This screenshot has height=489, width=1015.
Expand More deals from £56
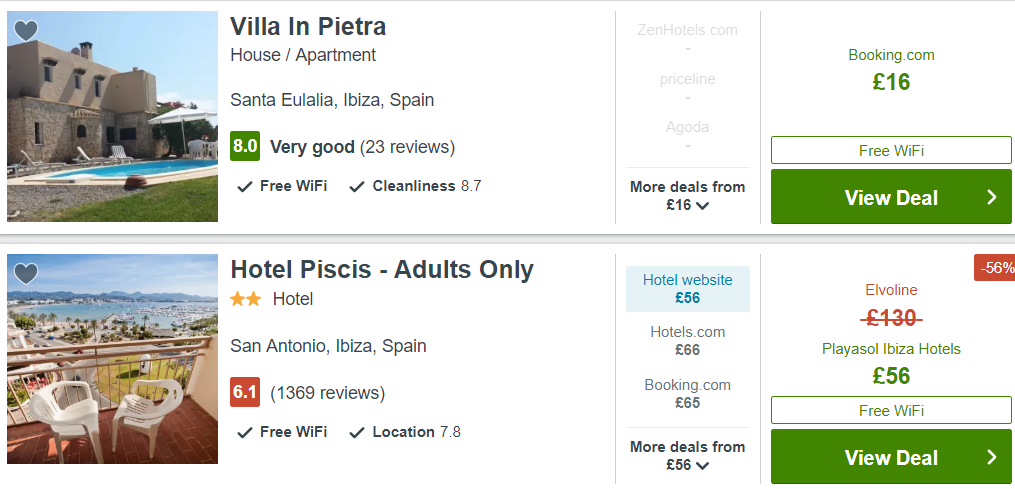[x=687, y=456]
